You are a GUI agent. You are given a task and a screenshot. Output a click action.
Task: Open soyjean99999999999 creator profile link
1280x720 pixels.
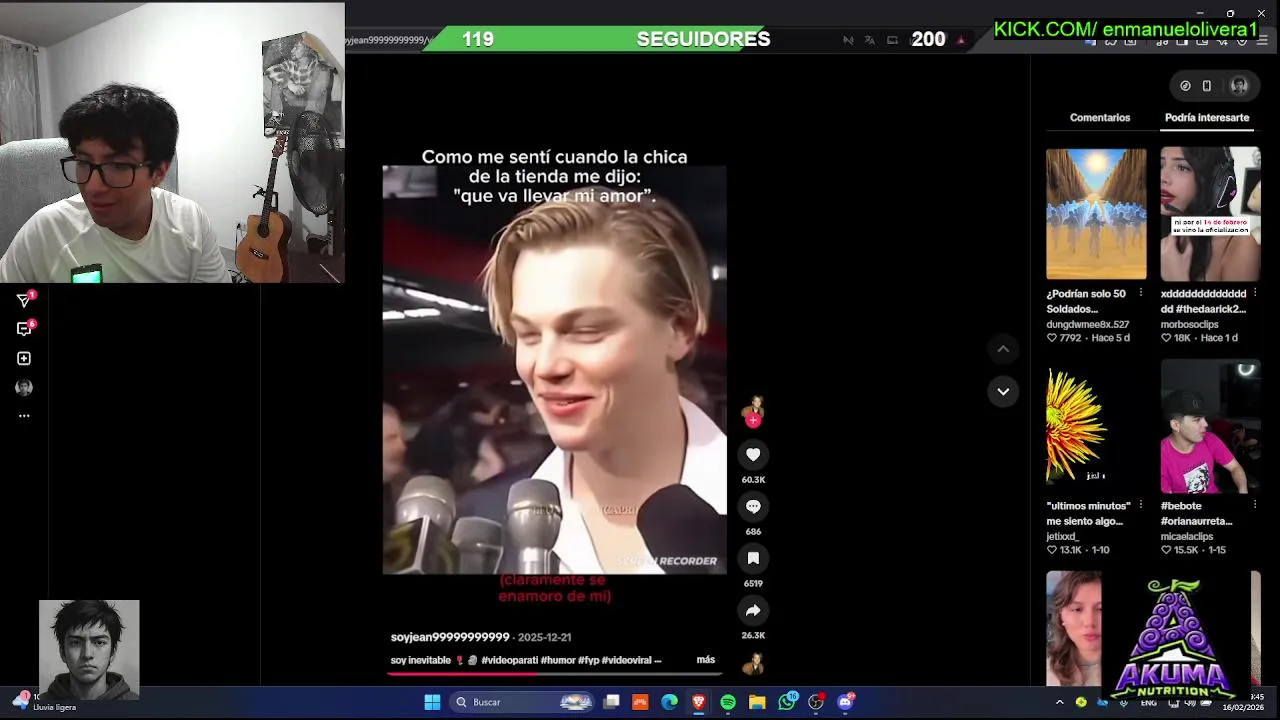[x=450, y=637]
